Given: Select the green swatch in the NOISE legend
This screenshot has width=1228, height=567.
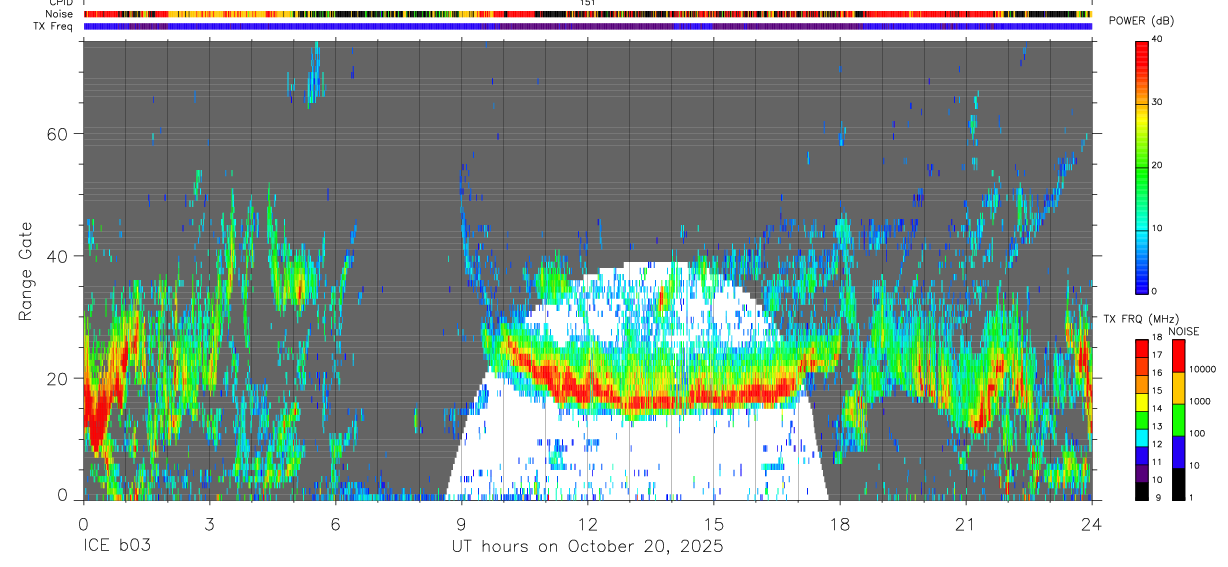Looking at the screenshot, I should [1178, 420].
